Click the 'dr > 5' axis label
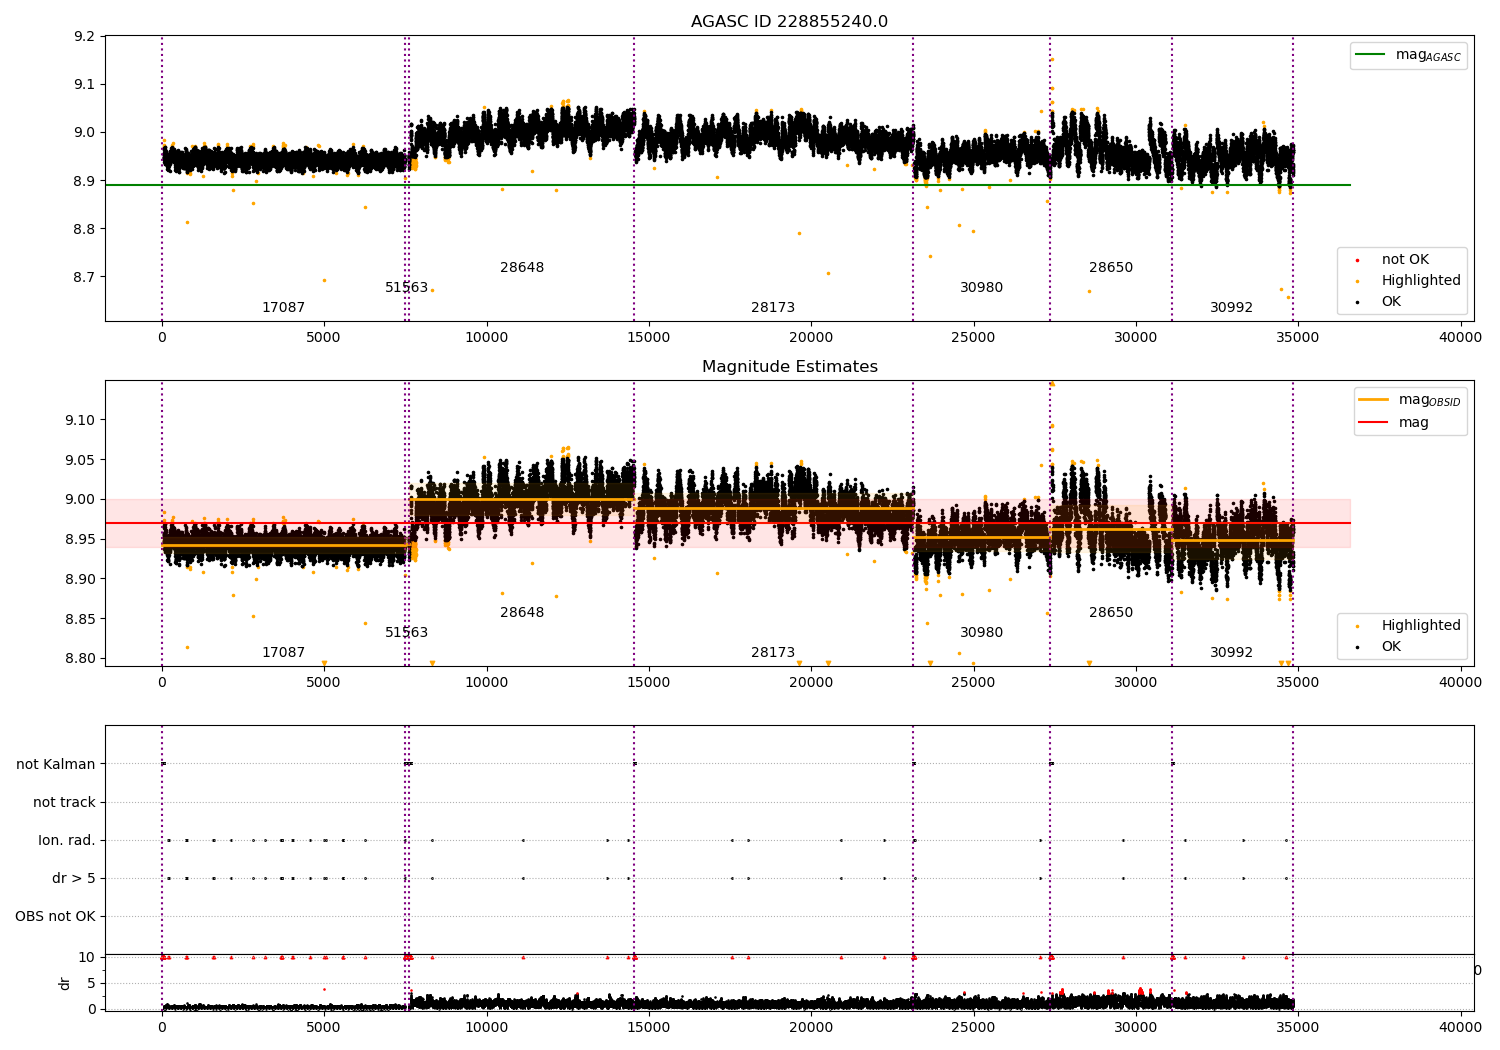Image resolution: width=1500 pixels, height=1050 pixels. pos(74,879)
